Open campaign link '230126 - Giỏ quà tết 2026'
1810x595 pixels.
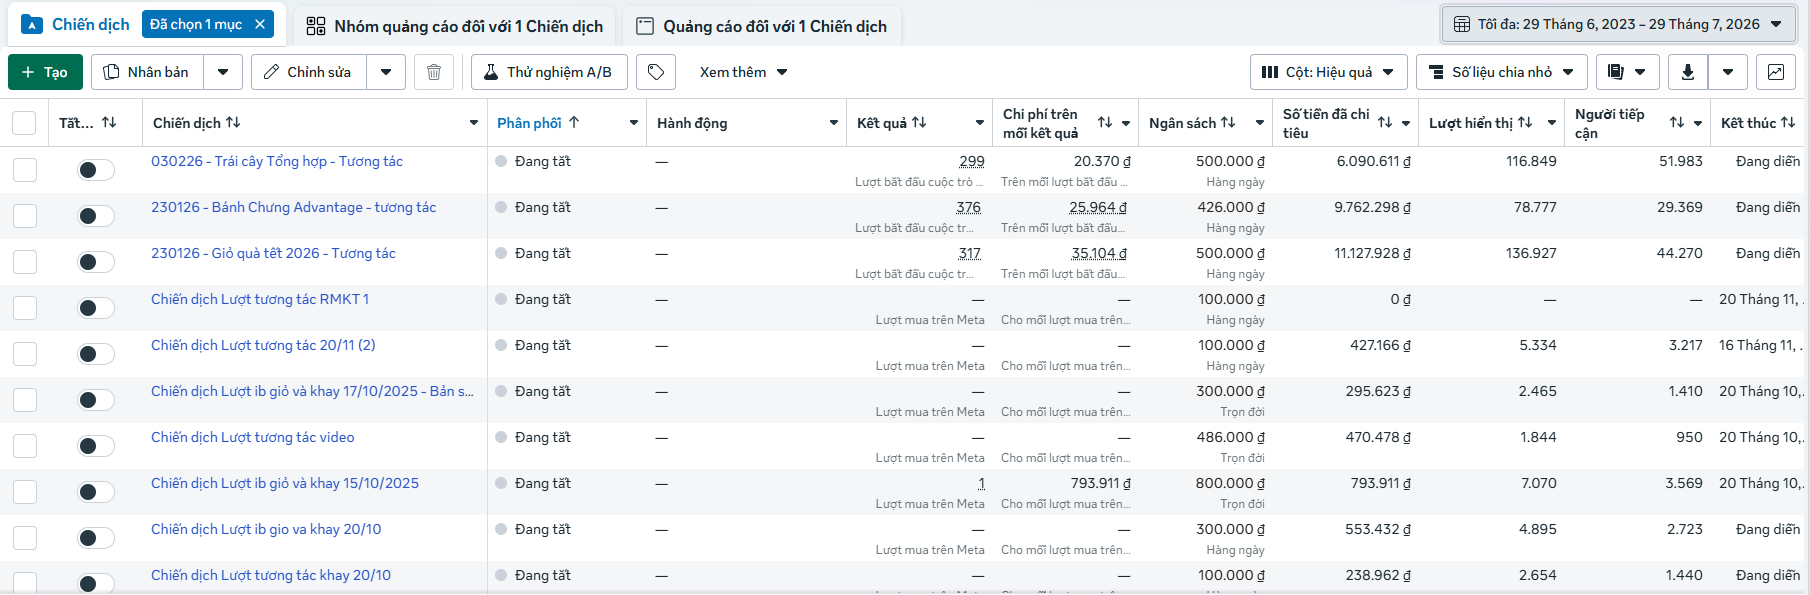[x=273, y=253]
